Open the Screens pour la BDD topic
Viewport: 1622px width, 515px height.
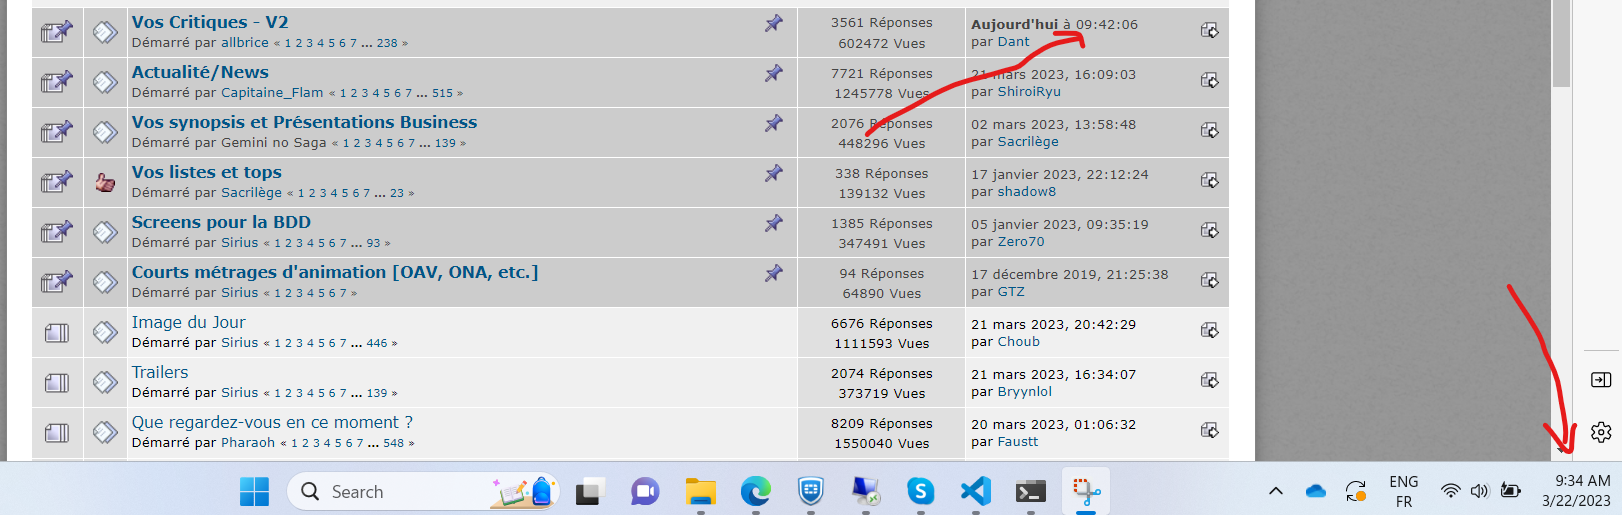pos(221,222)
